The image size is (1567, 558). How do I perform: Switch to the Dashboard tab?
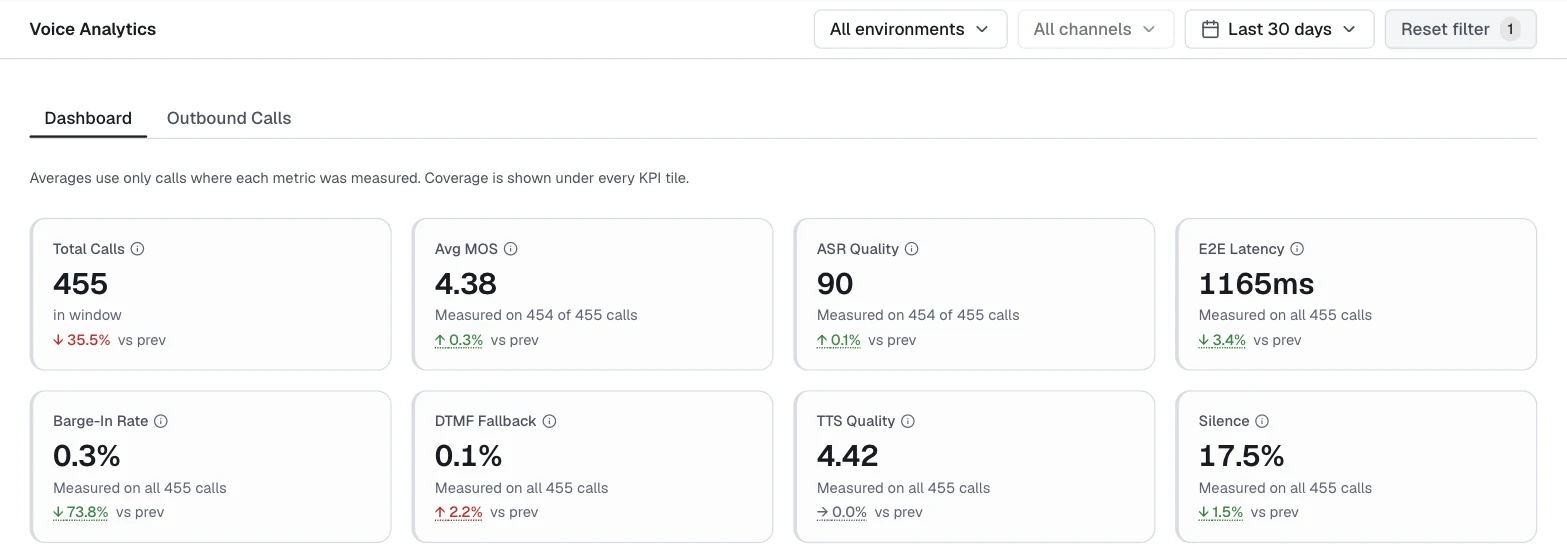(x=88, y=118)
